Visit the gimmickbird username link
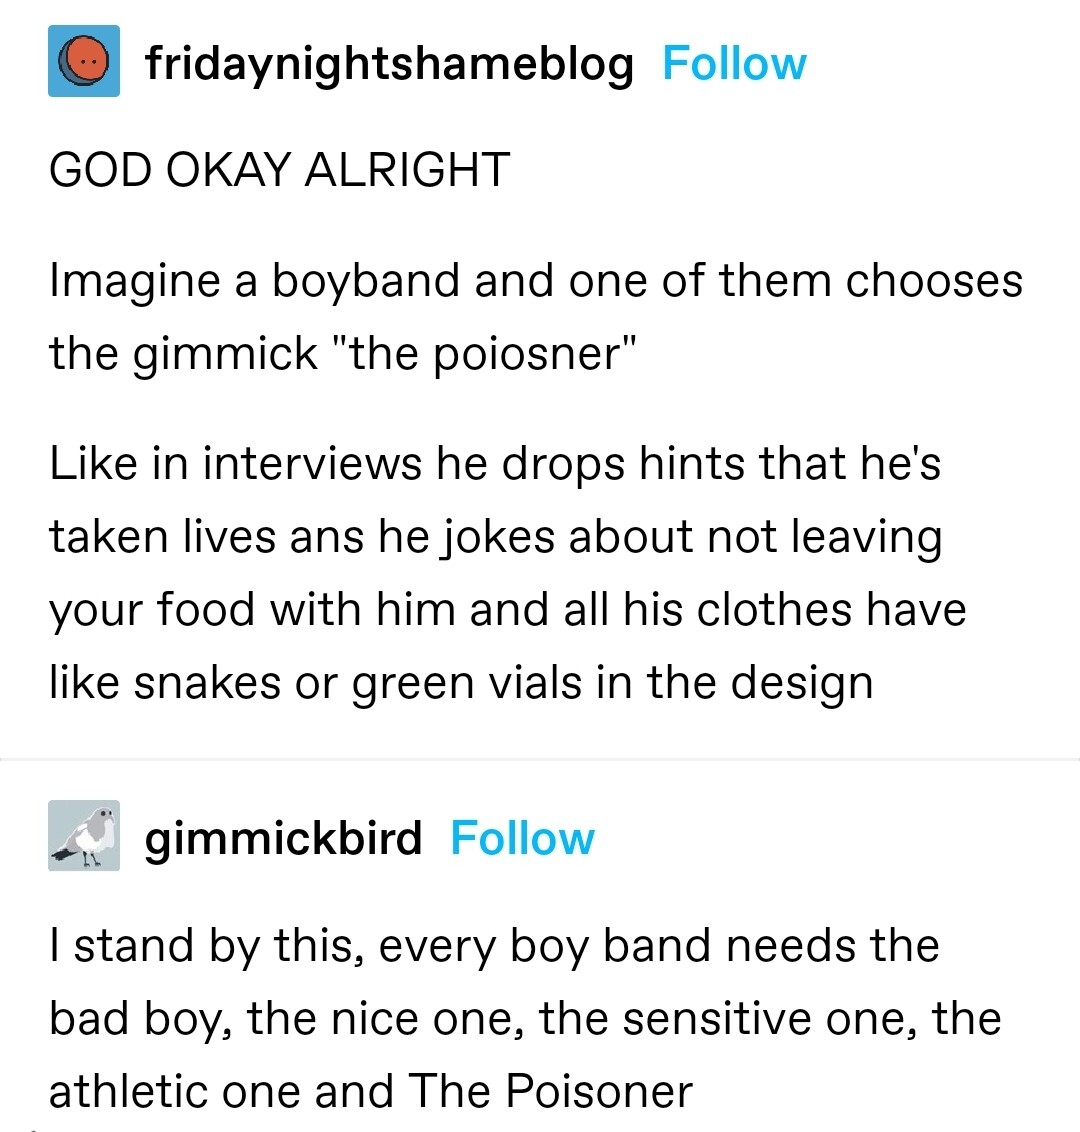Viewport: 1080px width, 1132px height. coord(284,838)
